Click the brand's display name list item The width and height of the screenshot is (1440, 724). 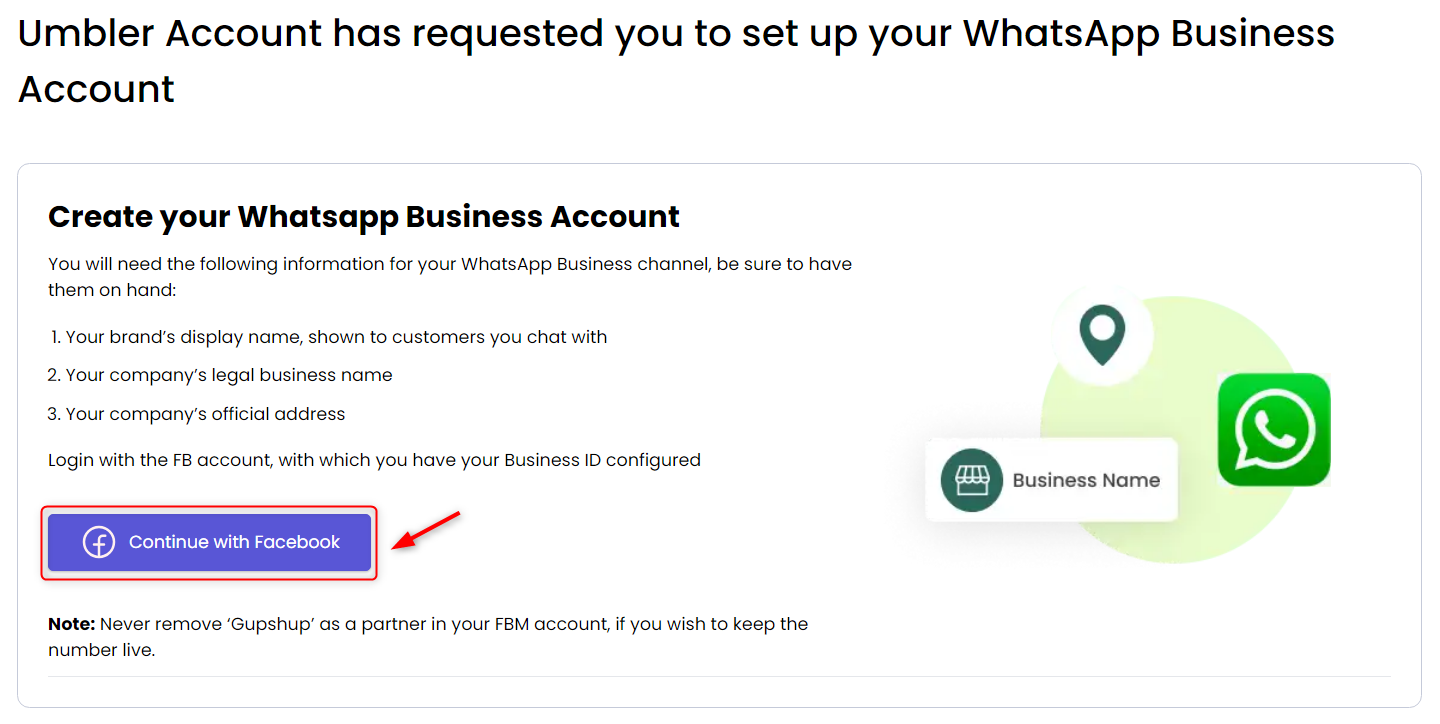coord(336,337)
